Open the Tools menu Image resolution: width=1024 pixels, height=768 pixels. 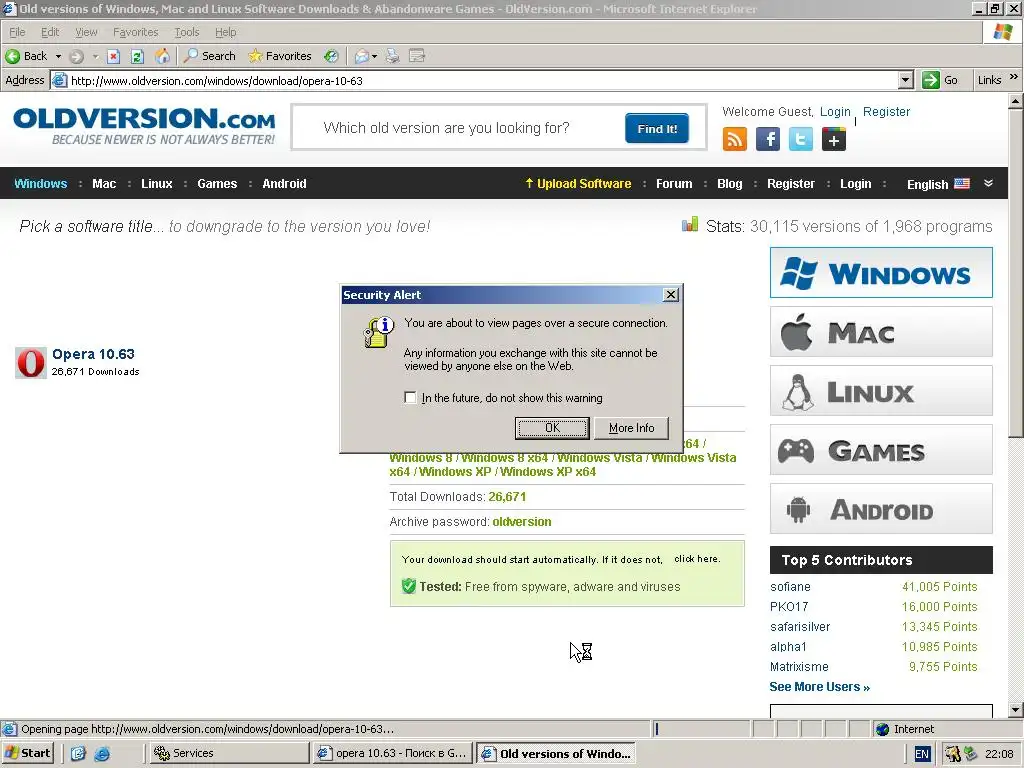(x=187, y=32)
